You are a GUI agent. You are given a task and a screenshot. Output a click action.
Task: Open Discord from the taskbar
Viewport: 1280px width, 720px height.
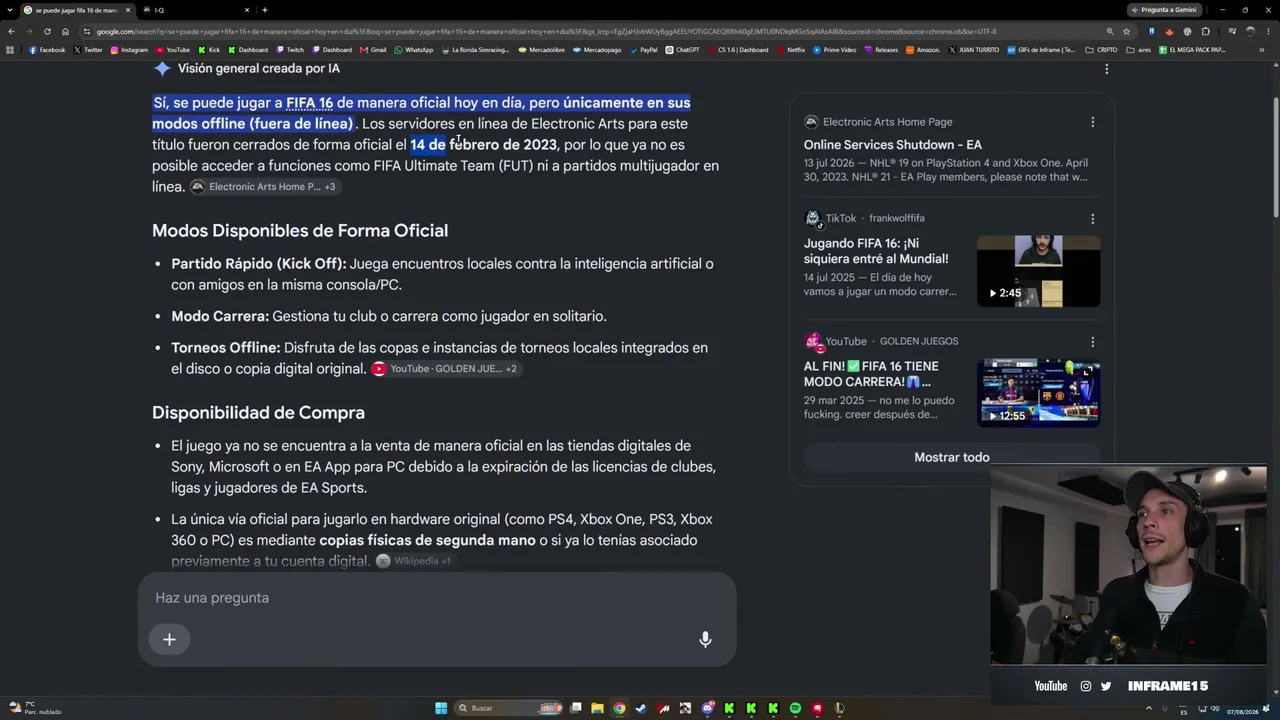(x=707, y=708)
